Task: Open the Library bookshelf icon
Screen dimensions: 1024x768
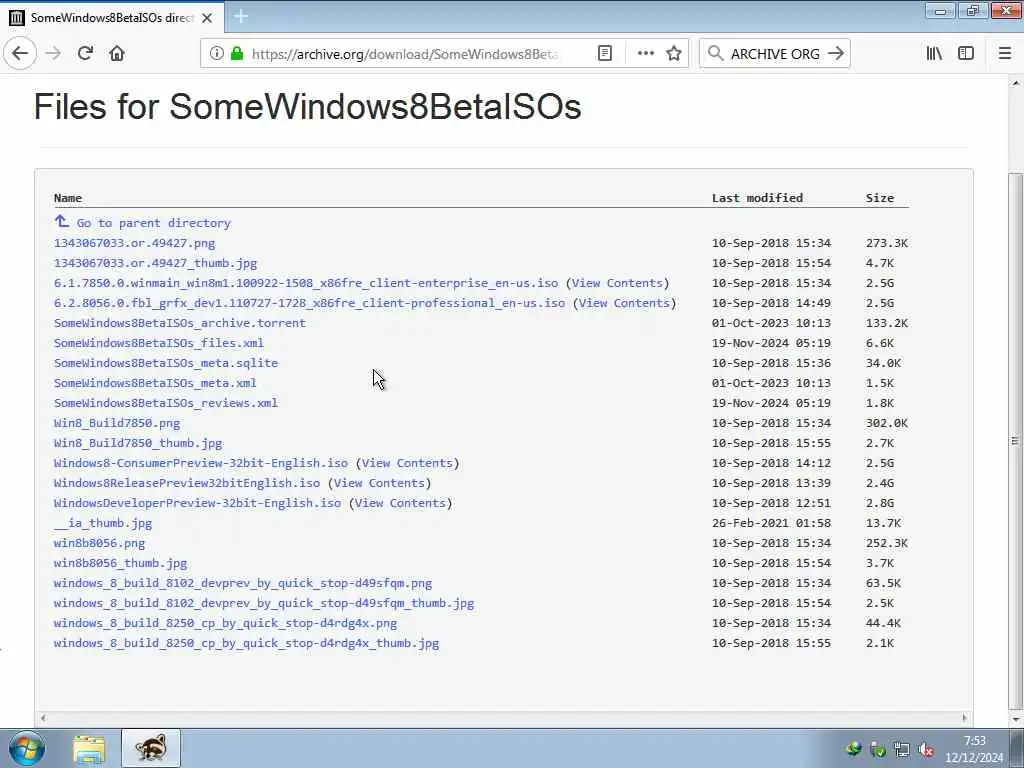Action: pos(934,53)
